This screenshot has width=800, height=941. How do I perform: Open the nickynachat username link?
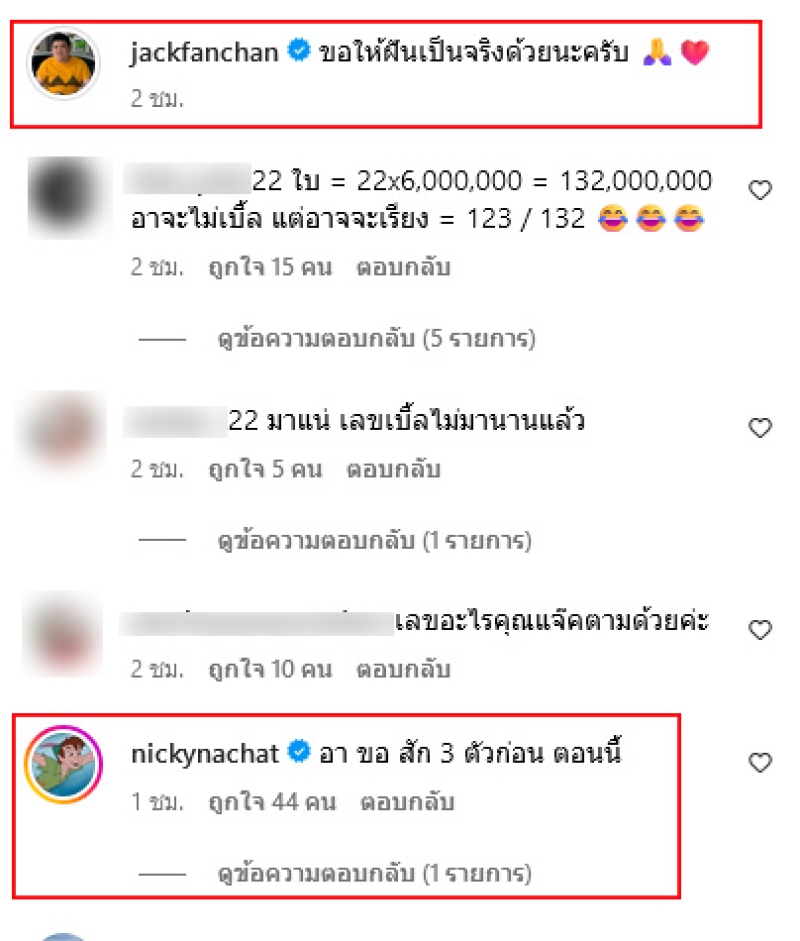(x=205, y=754)
